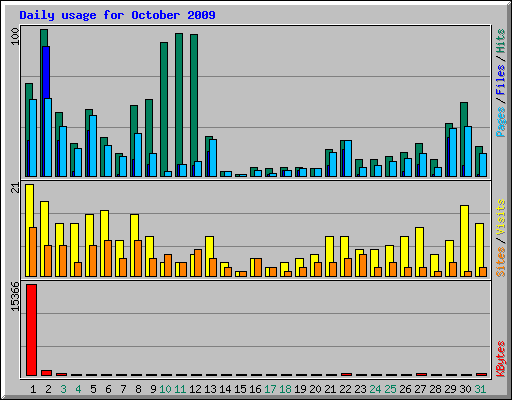
Task: Click the orange Sites bar for day 12
Action: click(198, 263)
